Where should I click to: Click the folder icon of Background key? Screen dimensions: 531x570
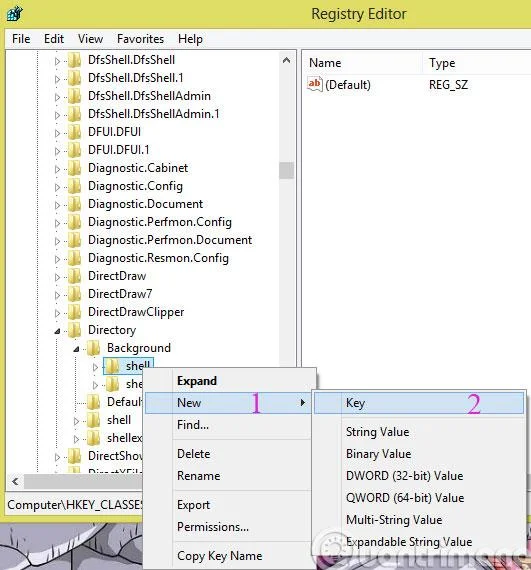pos(93,348)
